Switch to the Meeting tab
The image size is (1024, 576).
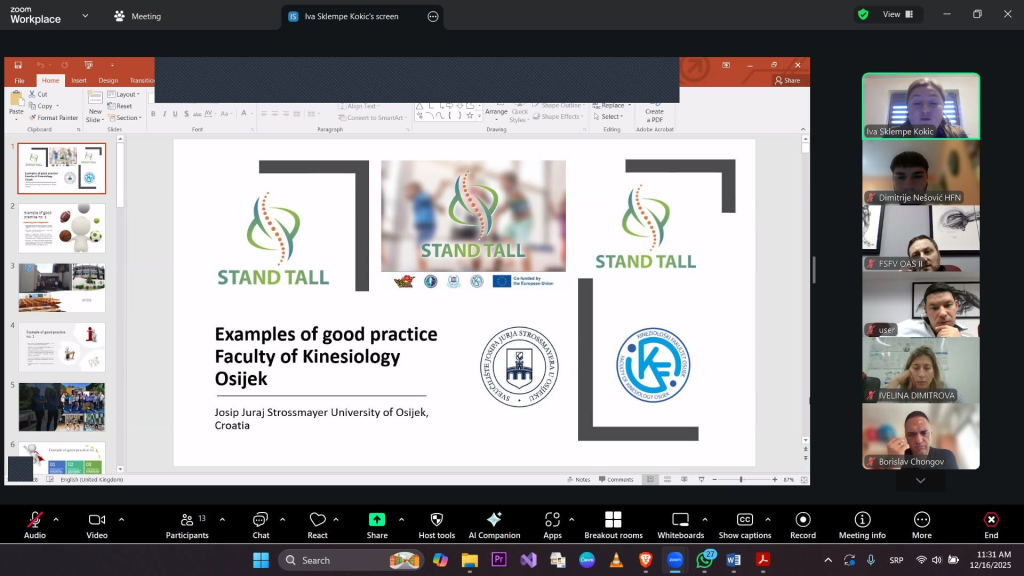pyautogui.click(x=137, y=16)
